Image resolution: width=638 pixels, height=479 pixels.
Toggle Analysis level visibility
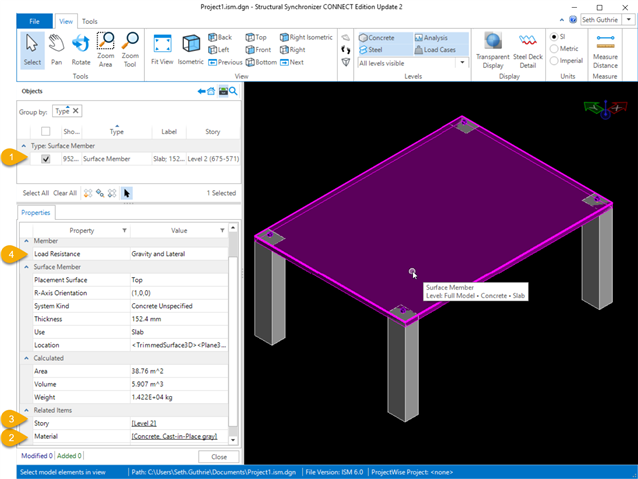click(x=431, y=37)
